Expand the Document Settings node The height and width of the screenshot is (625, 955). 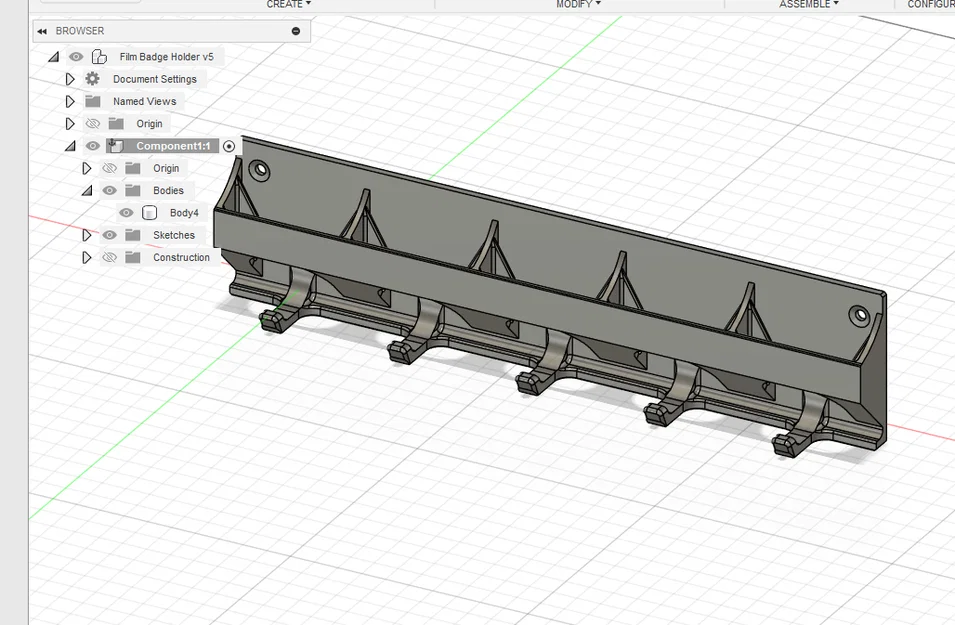pos(70,79)
